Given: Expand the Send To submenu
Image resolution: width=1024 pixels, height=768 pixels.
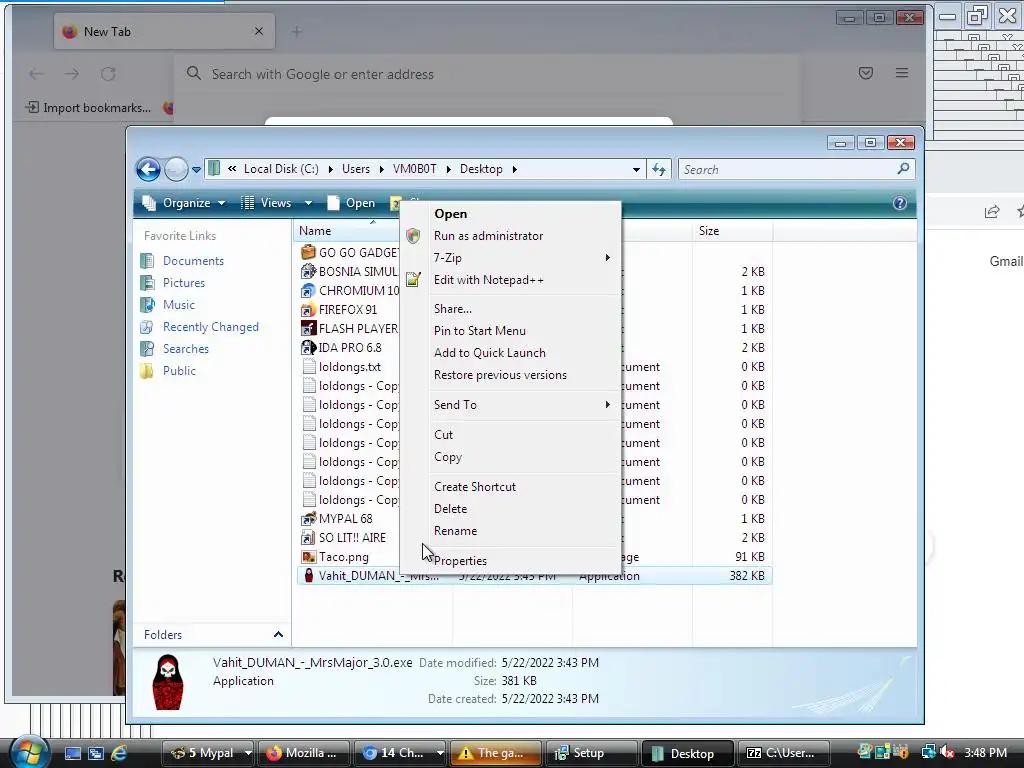Looking at the screenshot, I should click(x=511, y=405).
